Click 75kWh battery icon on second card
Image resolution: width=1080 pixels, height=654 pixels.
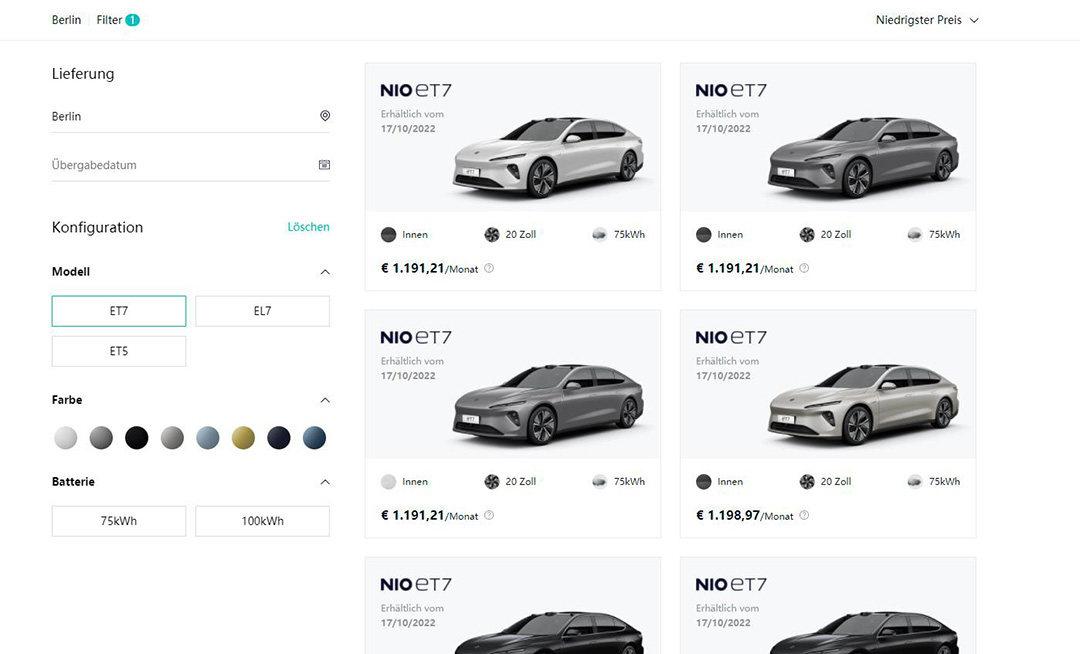coord(914,235)
